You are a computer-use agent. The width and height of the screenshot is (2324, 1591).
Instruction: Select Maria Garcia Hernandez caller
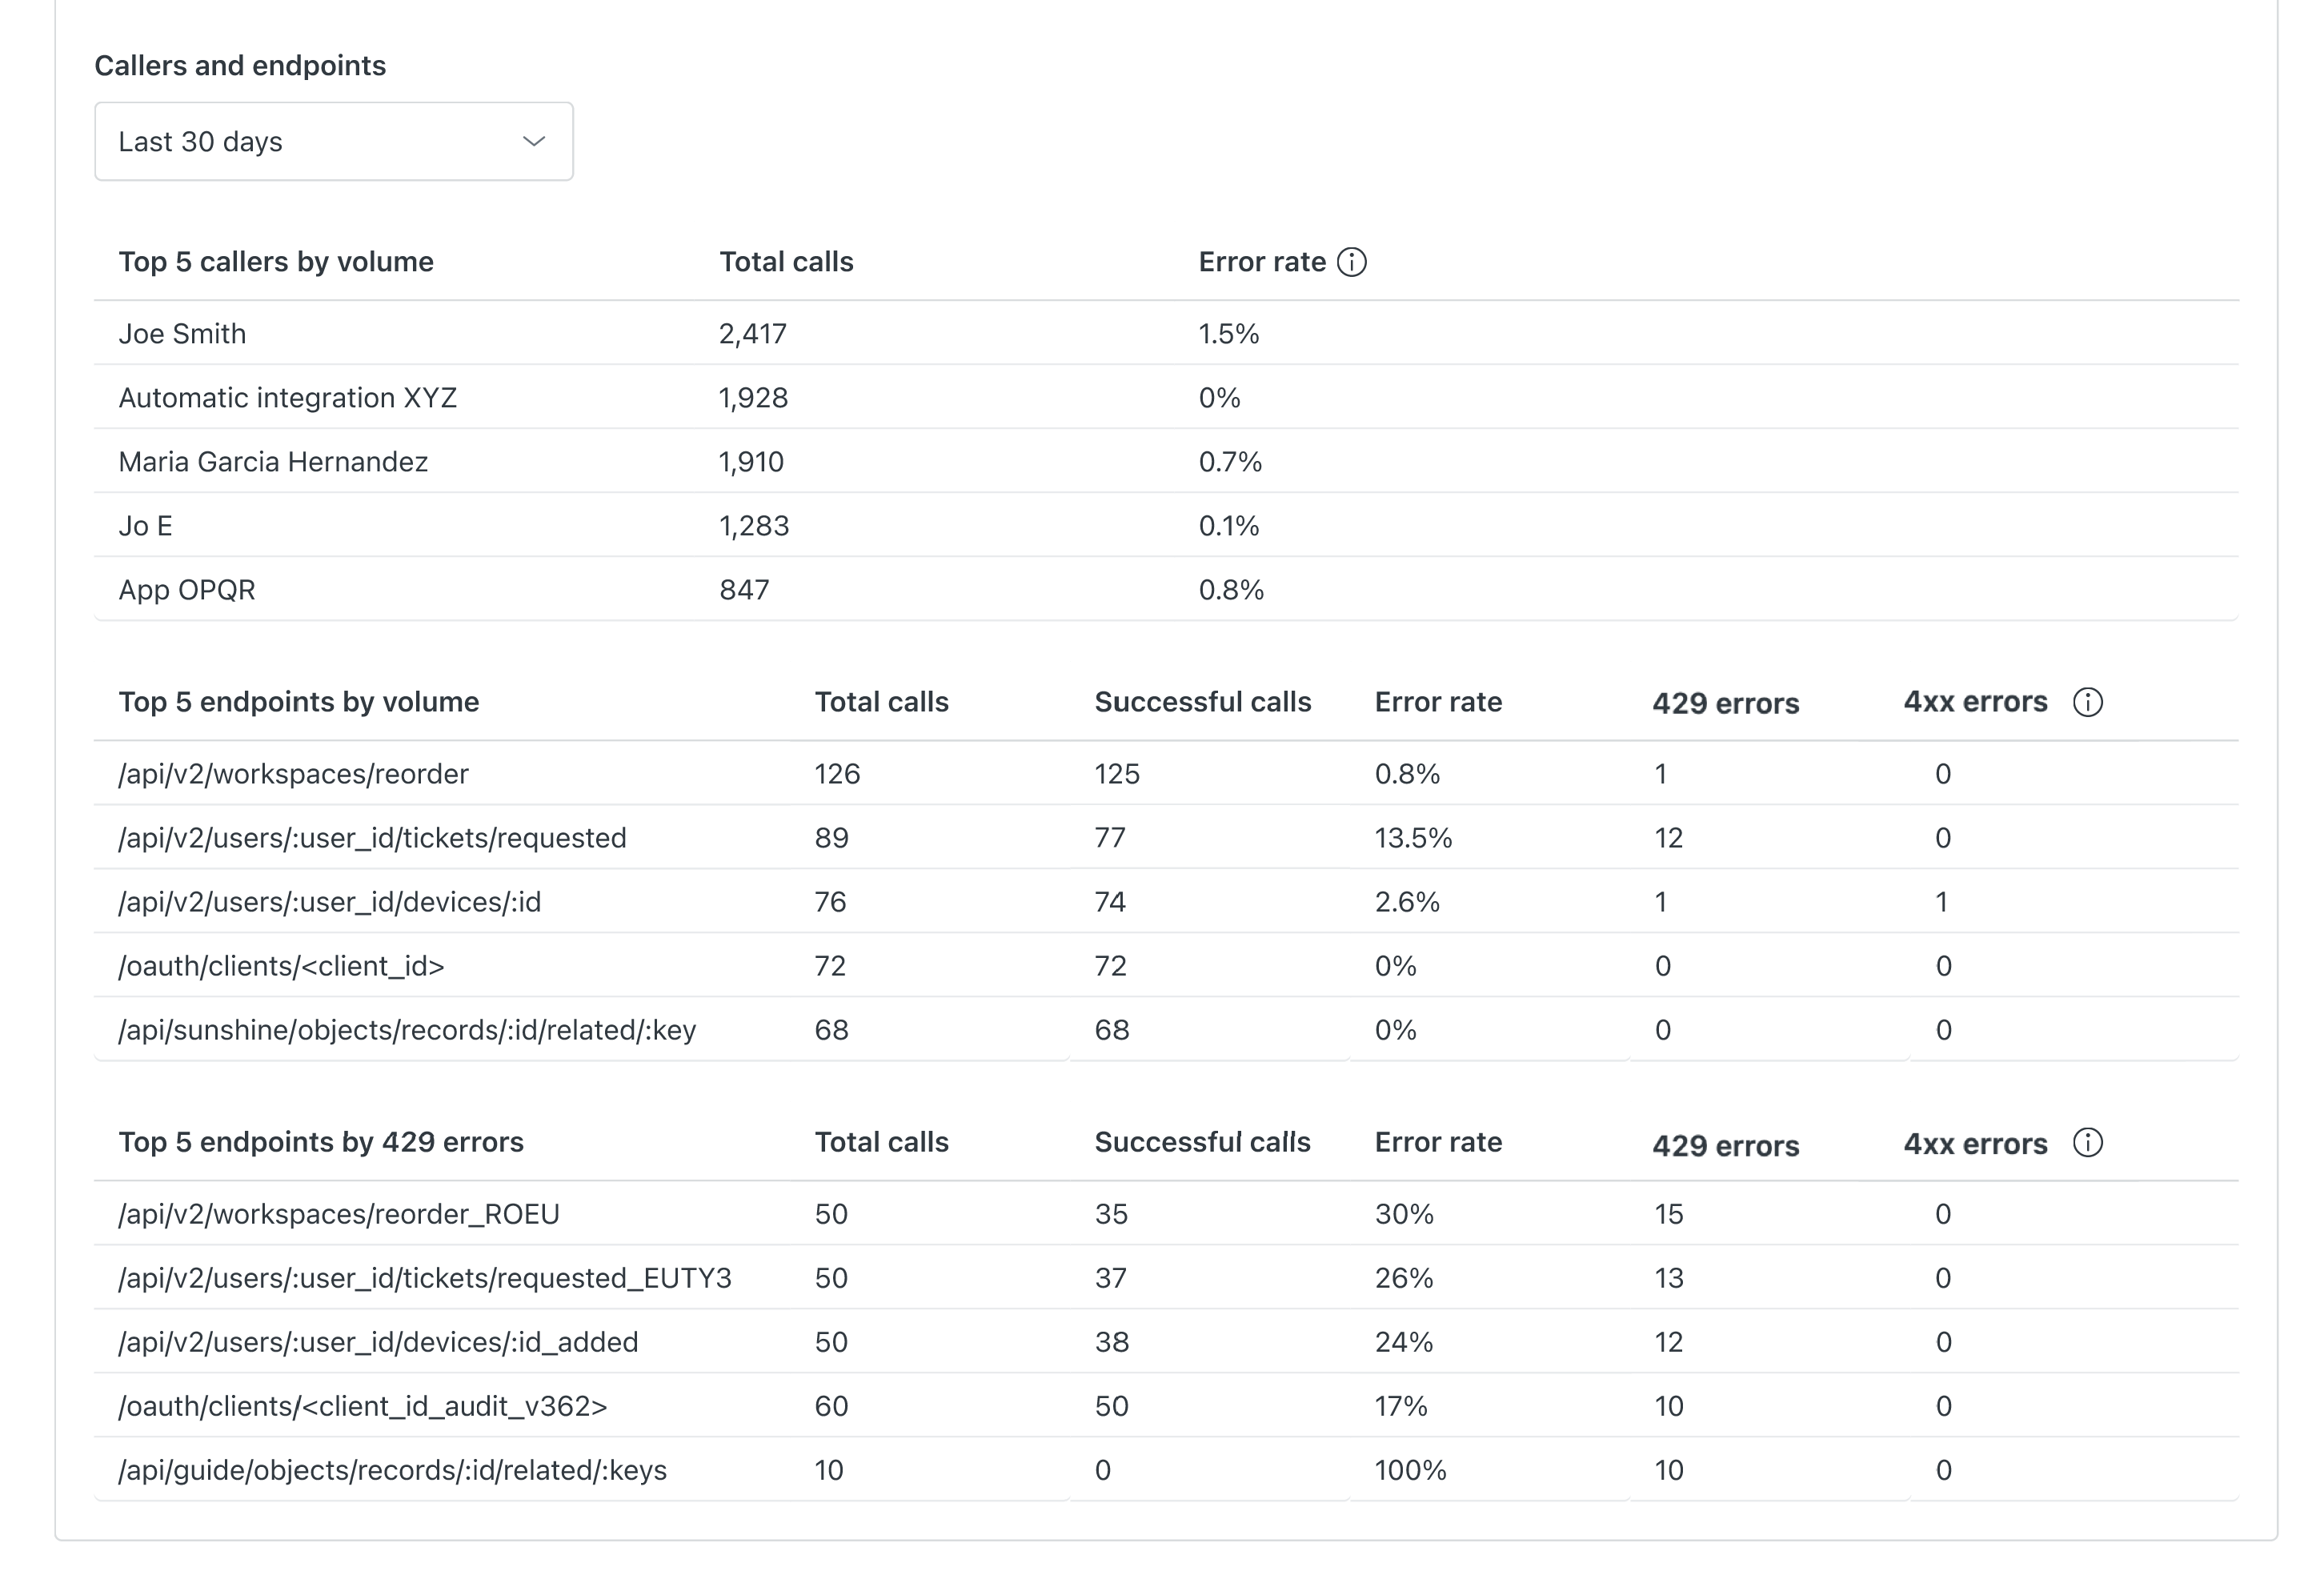273,462
